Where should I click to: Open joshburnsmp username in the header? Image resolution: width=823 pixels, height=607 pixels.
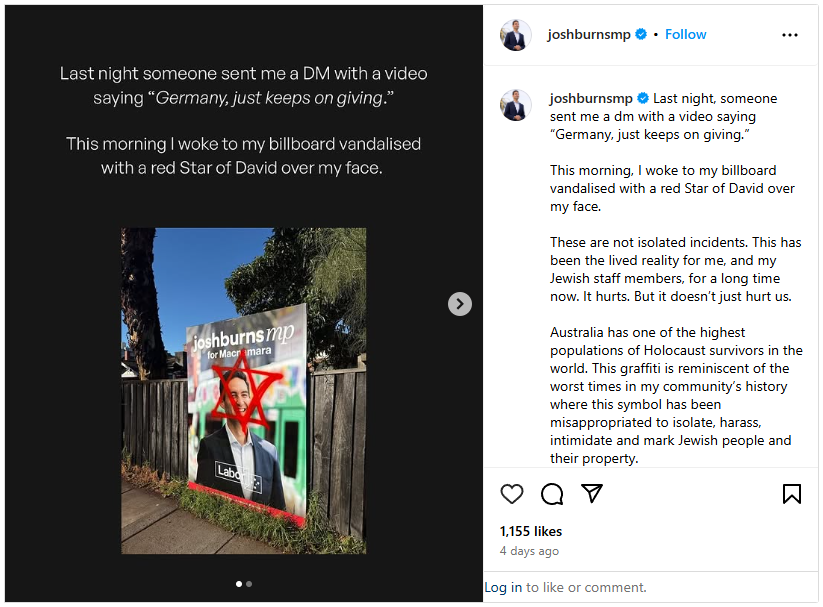[589, 35]
